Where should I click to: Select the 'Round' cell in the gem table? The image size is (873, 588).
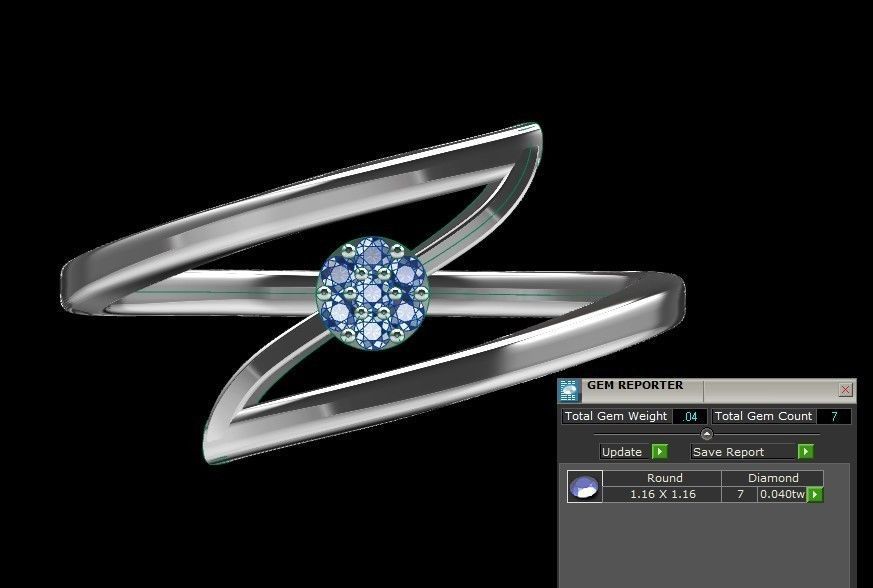(664, 478)
